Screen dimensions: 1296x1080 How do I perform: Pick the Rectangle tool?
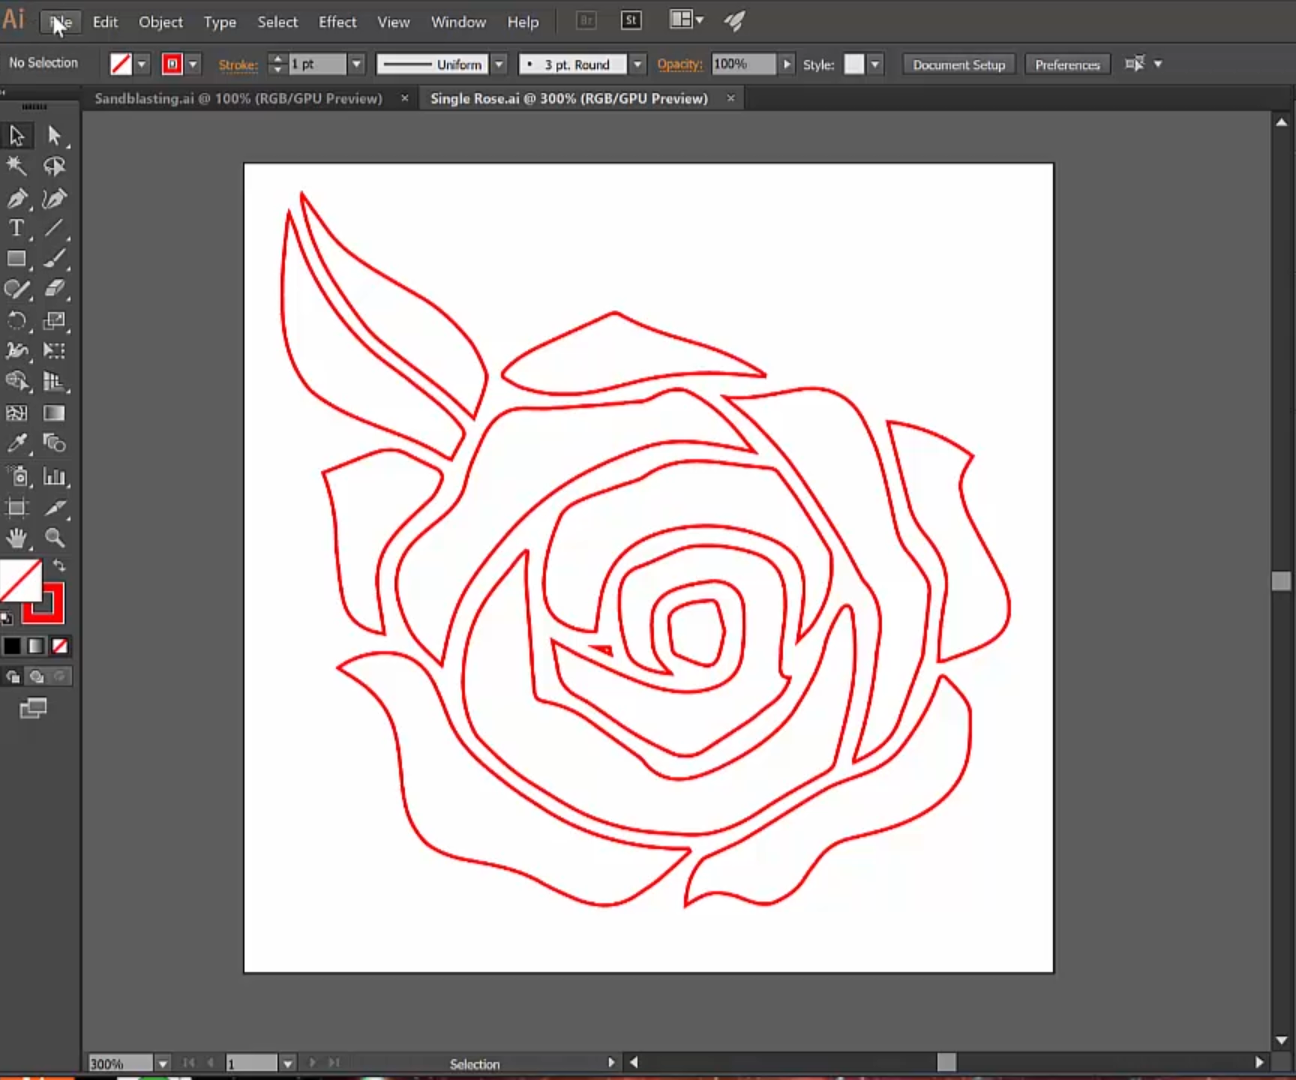pos(16,258)
